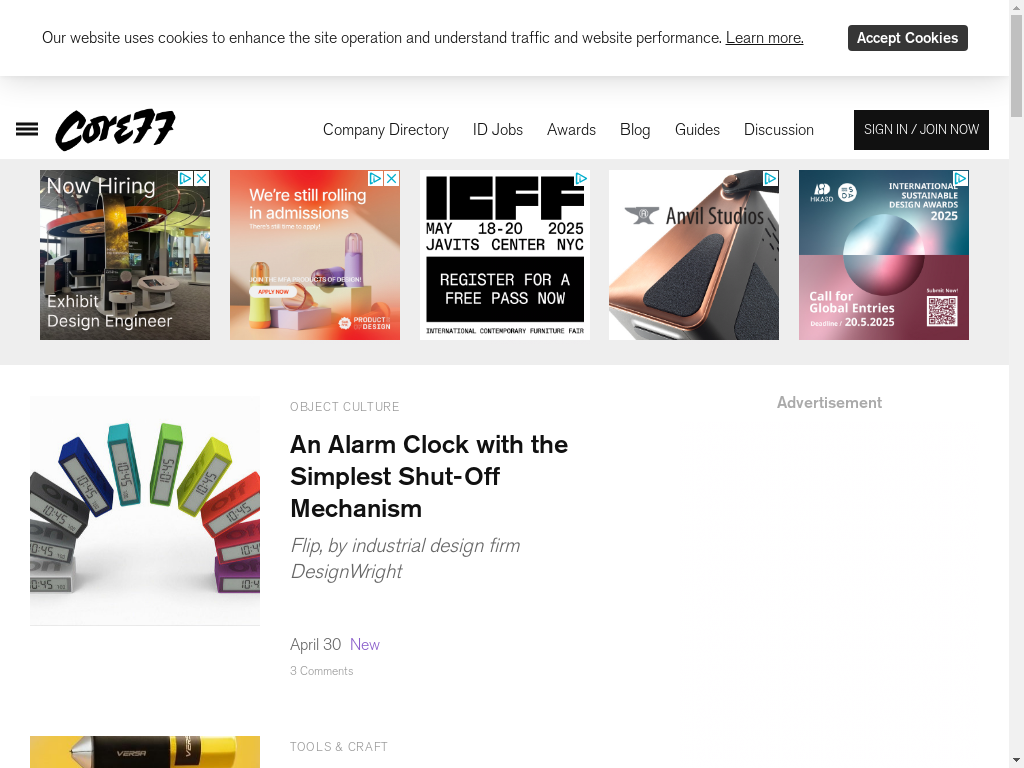Click AdChoices icon on admissions ad
This screenshot has height=768, width=1024.
pos(376,178)
